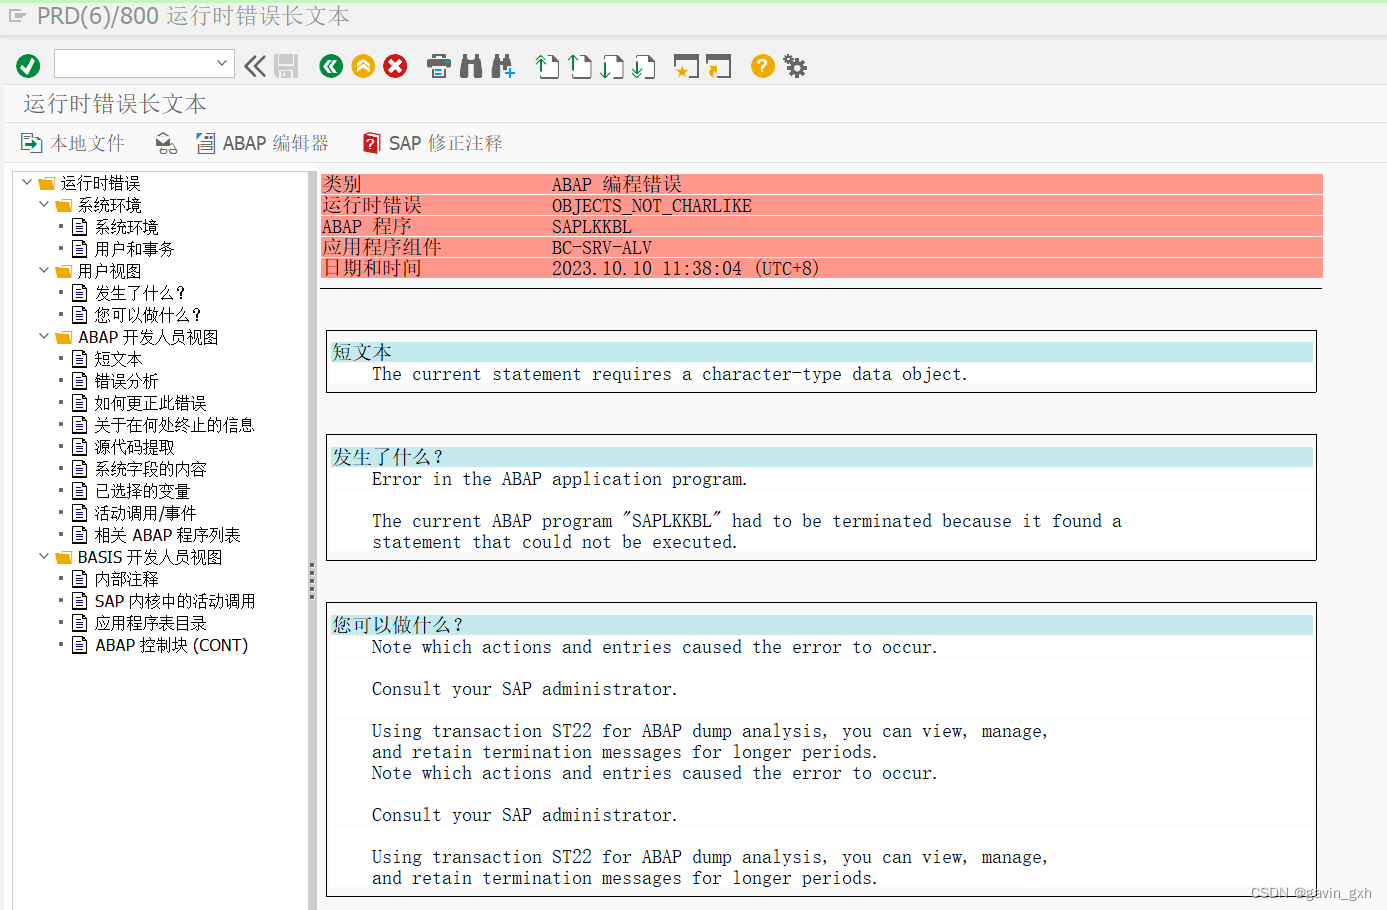Select 错误分析 tree item

click(x=126, y=381)
